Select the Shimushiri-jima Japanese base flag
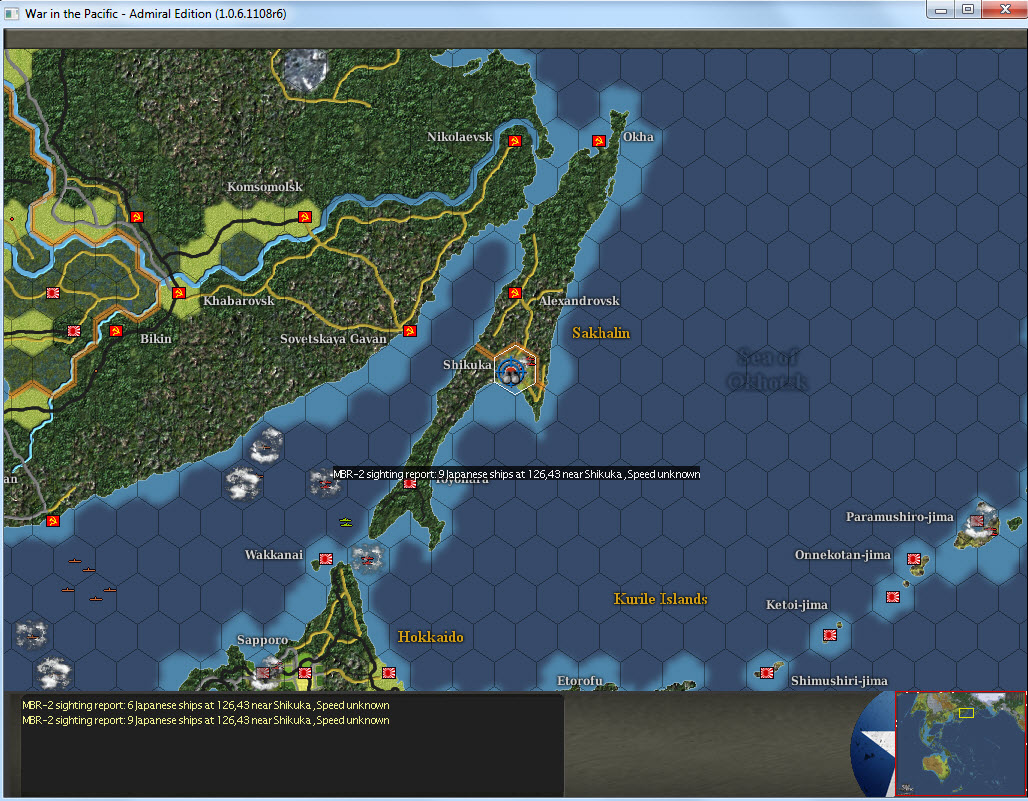1028x801 pixels. pos(767,673)
